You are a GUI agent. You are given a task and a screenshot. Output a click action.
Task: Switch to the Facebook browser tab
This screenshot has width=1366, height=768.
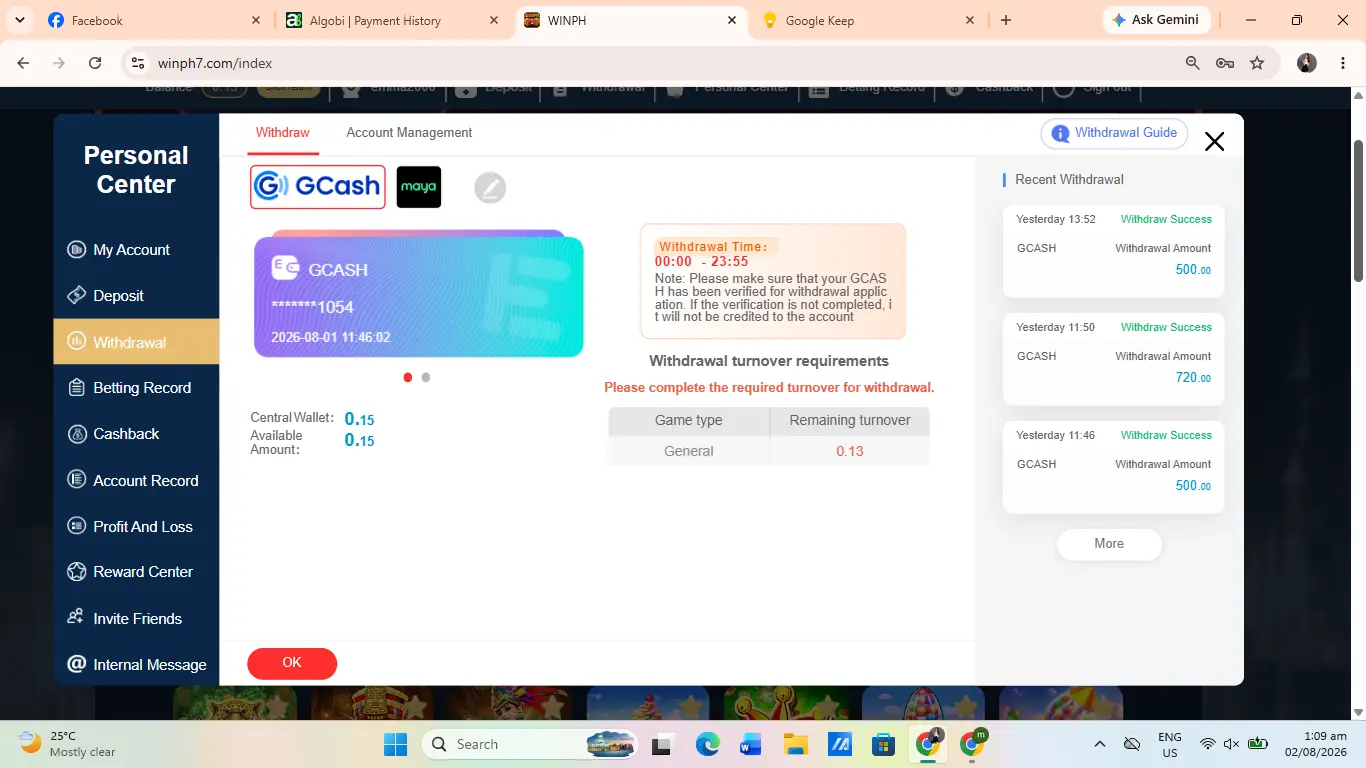coord(155,20)
